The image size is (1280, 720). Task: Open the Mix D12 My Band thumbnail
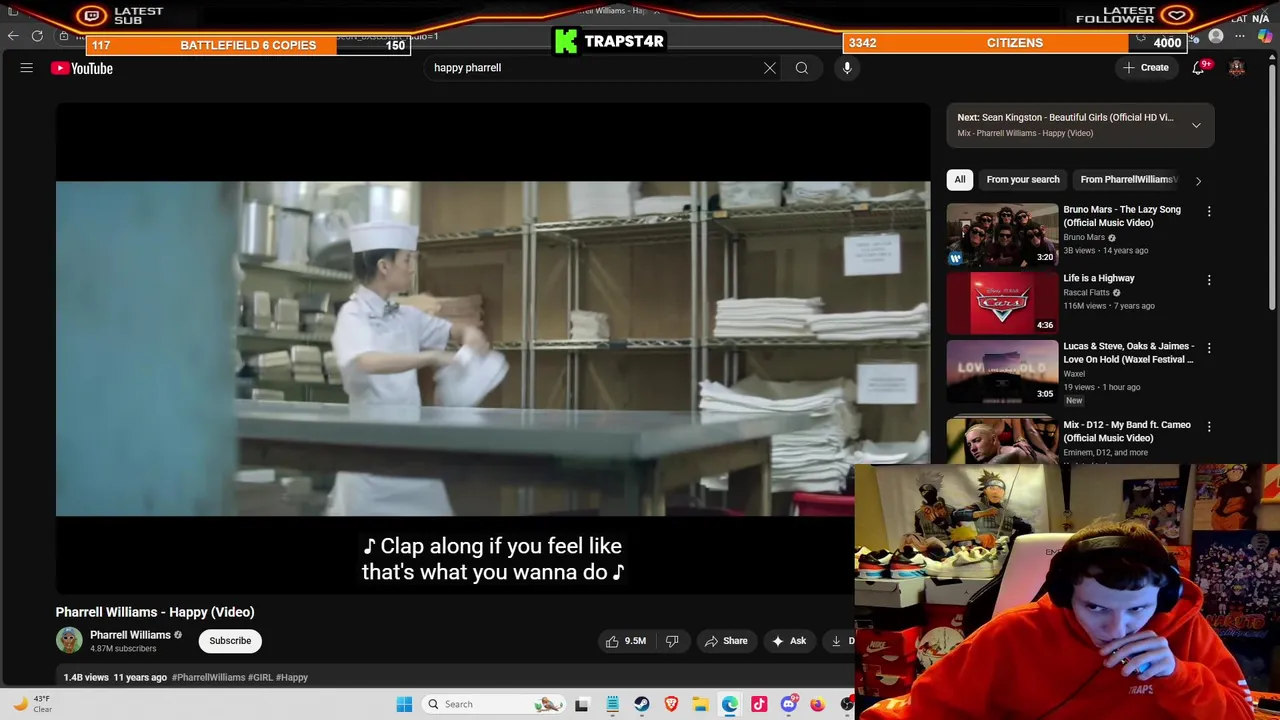point(1002,441)
